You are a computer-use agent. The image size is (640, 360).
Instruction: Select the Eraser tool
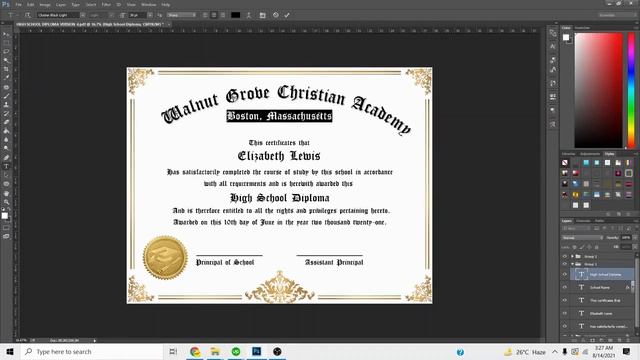[x=6, y=122]
